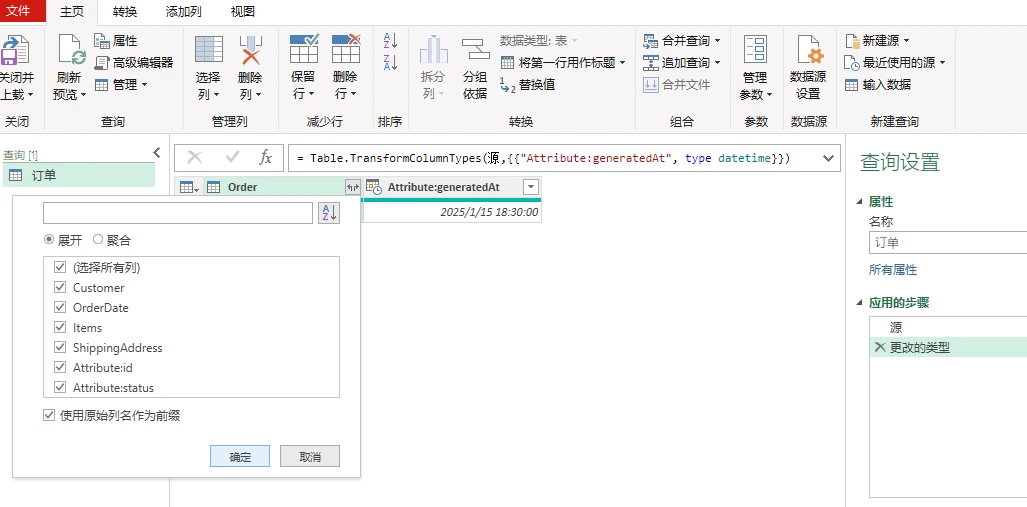Click the search box in the expand popup
Viewport: 1027px width, 507px height.
point(177,213)
